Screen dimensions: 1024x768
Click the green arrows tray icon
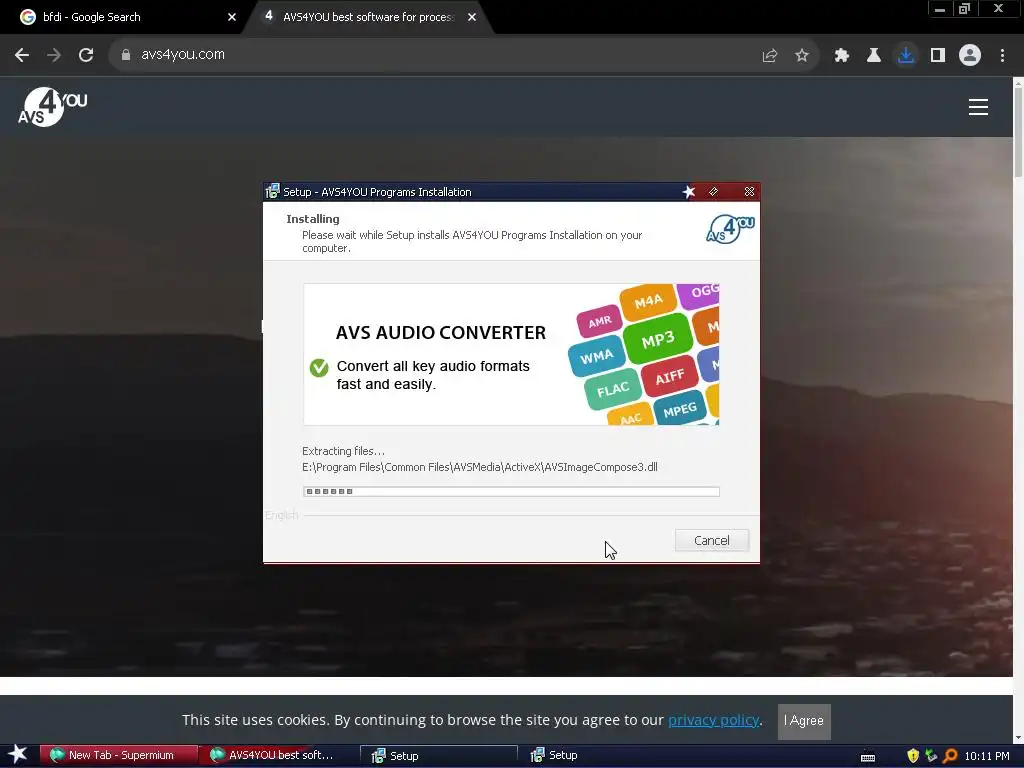coord(931,756)
